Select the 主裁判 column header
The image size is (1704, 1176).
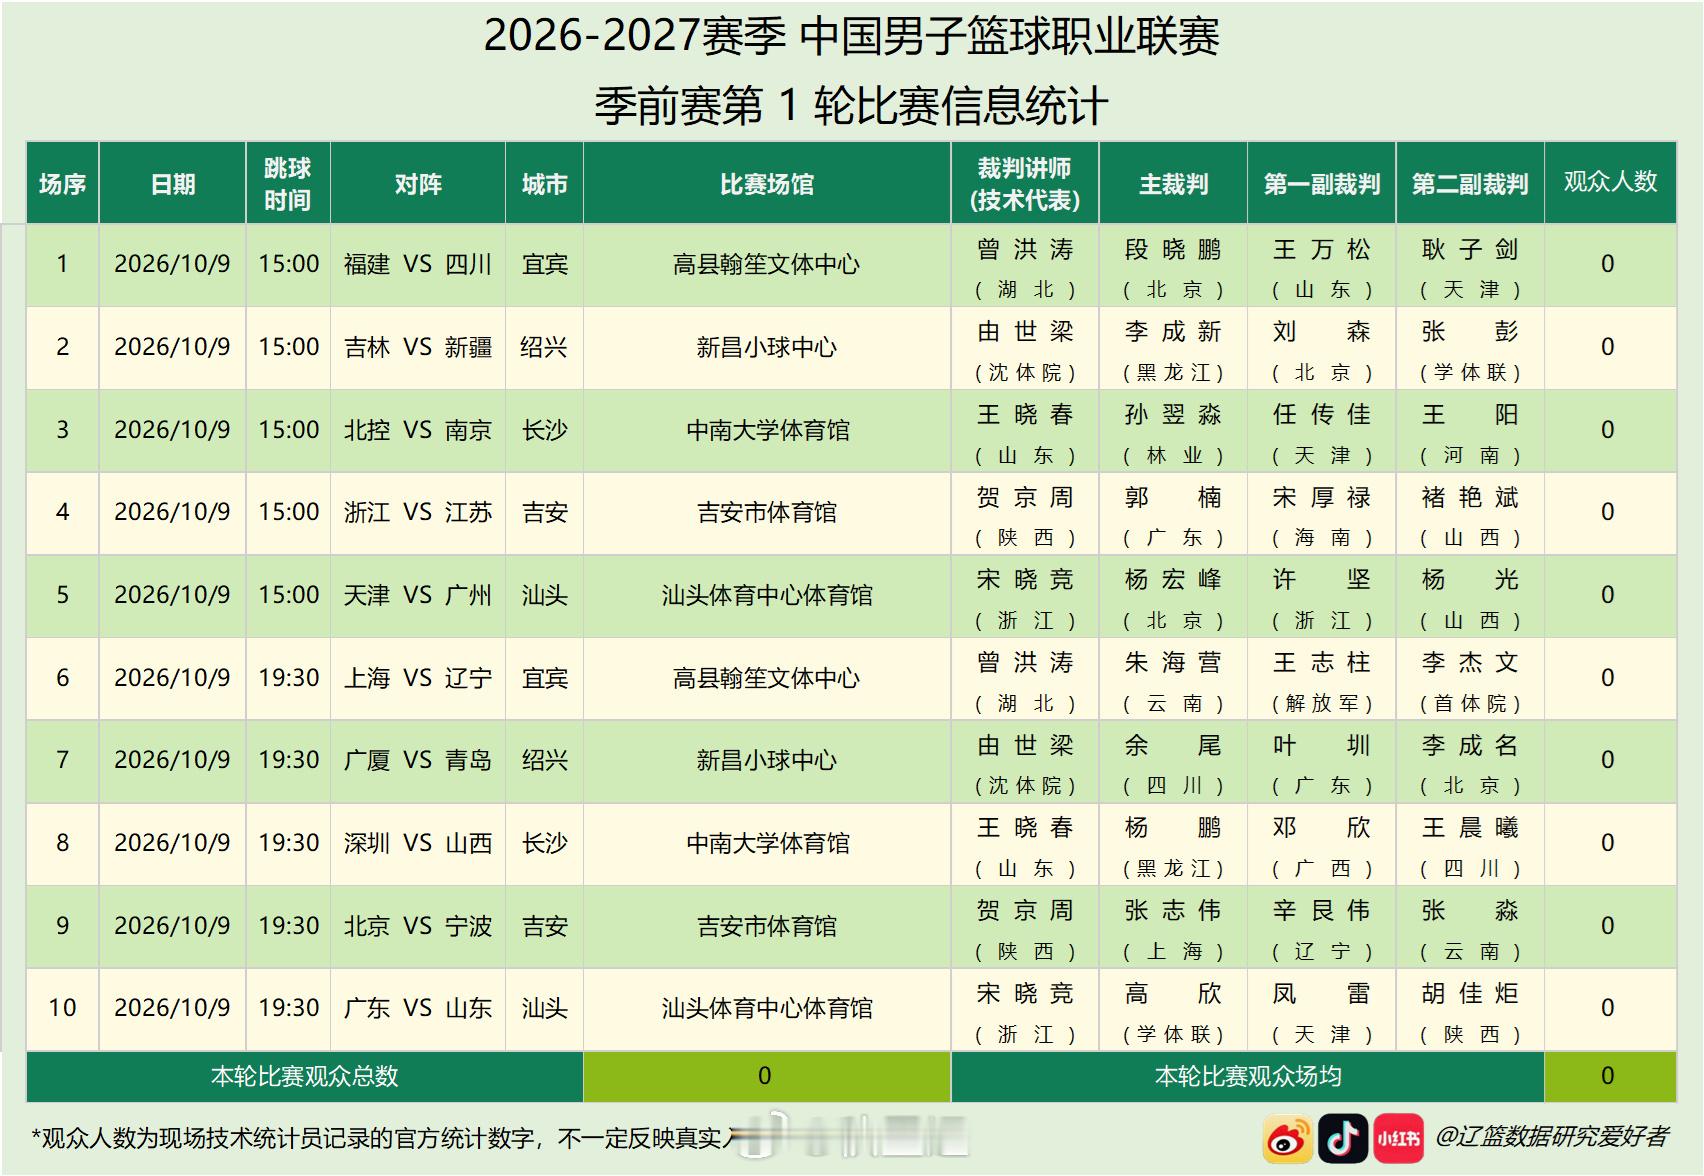pos(1173,183)
